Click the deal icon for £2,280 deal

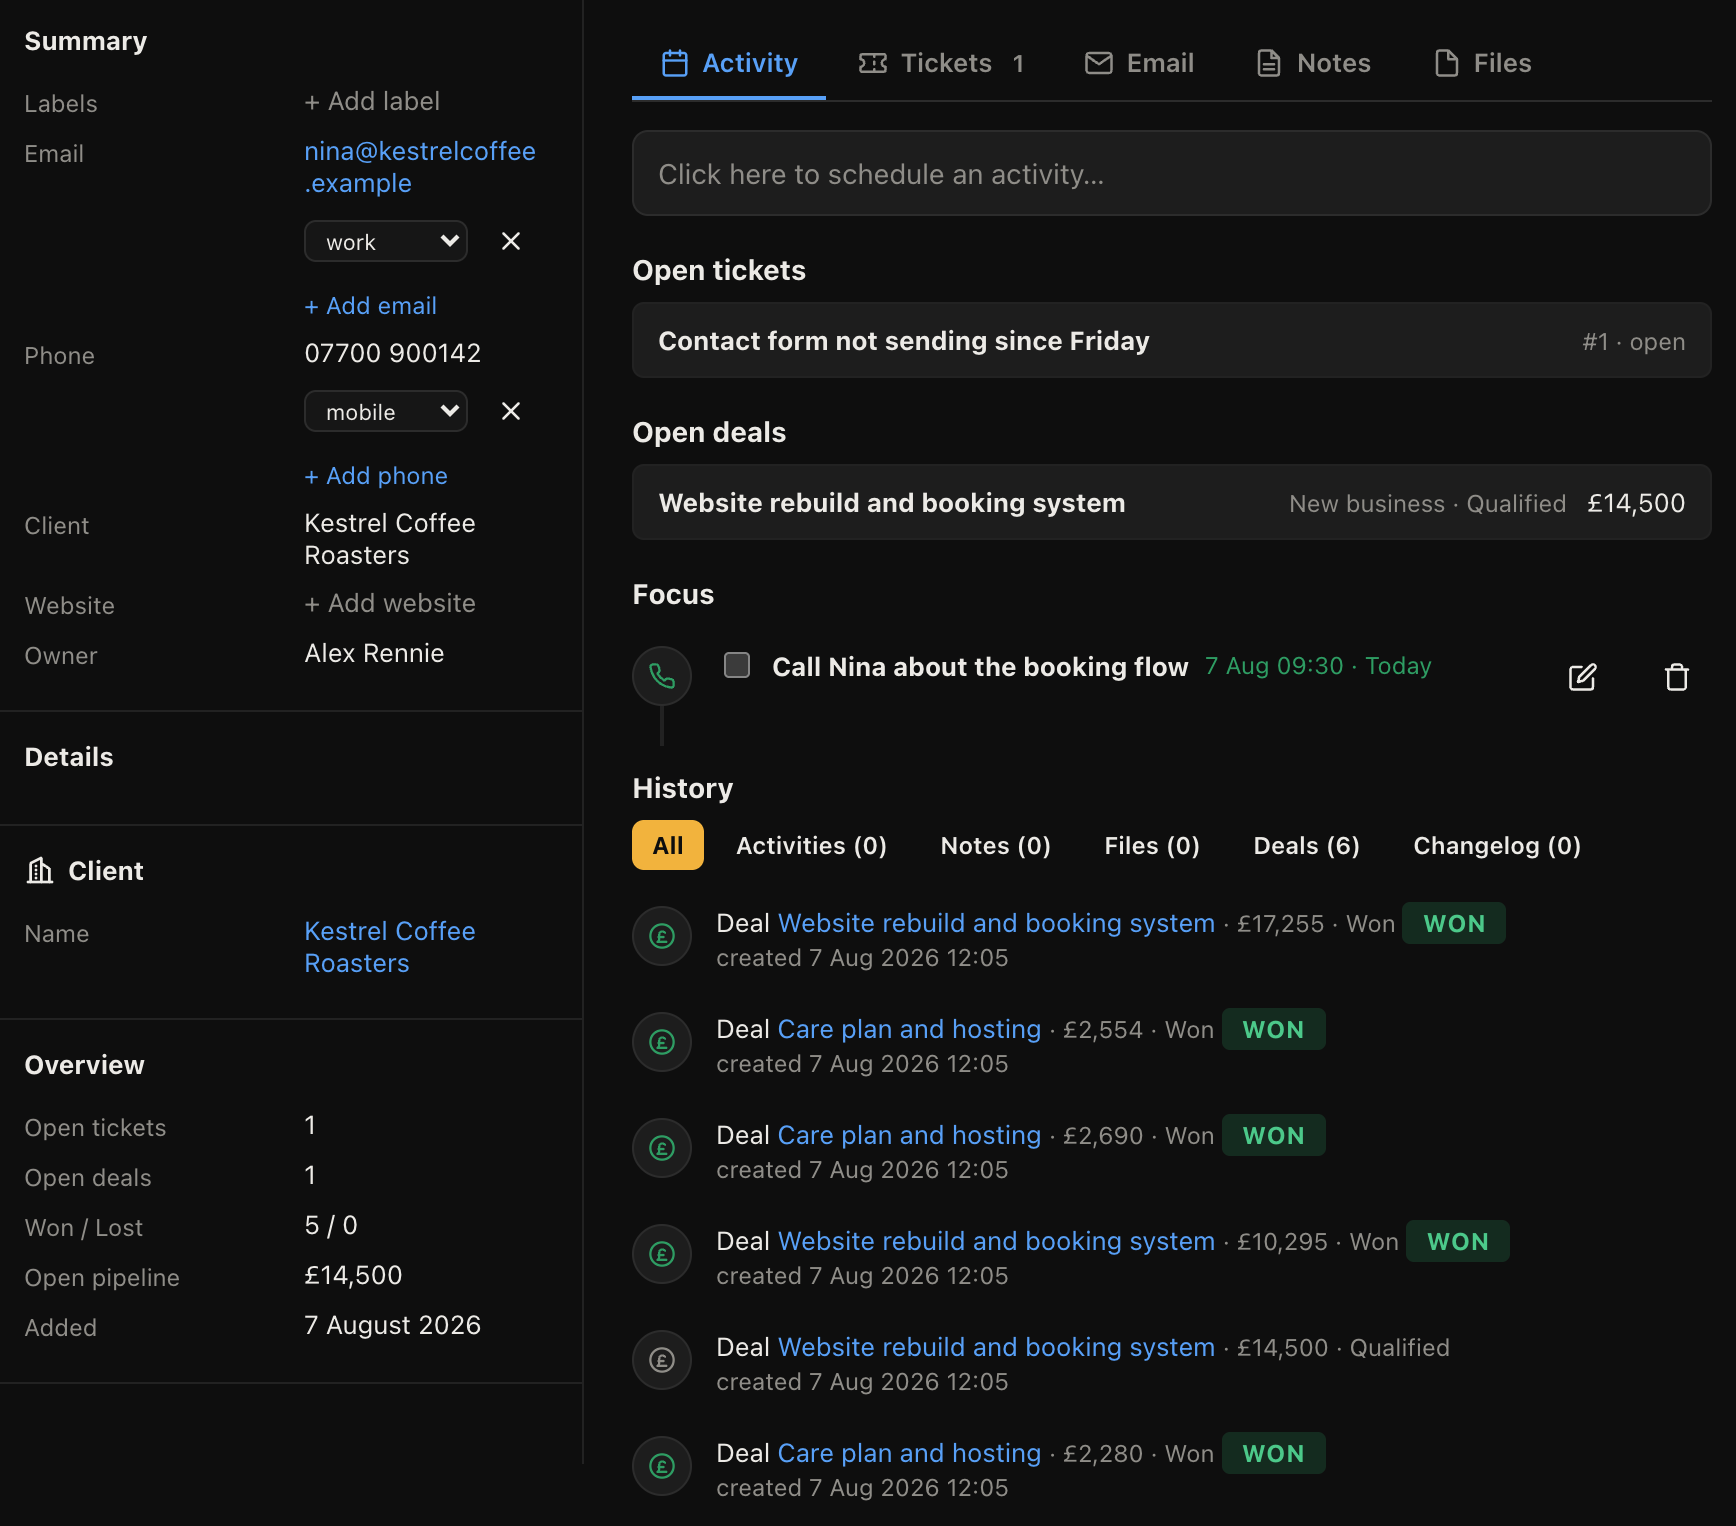coord(662,1467)
